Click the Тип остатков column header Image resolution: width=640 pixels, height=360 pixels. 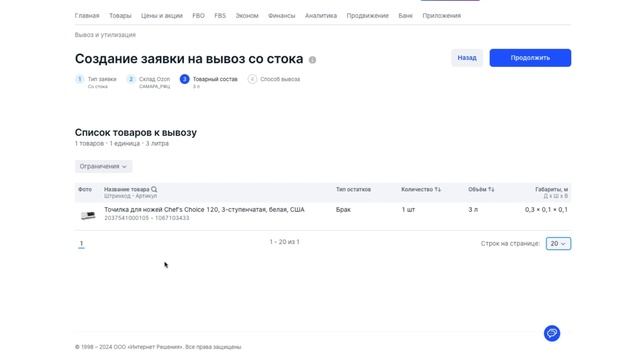click(x=353, y=189)
